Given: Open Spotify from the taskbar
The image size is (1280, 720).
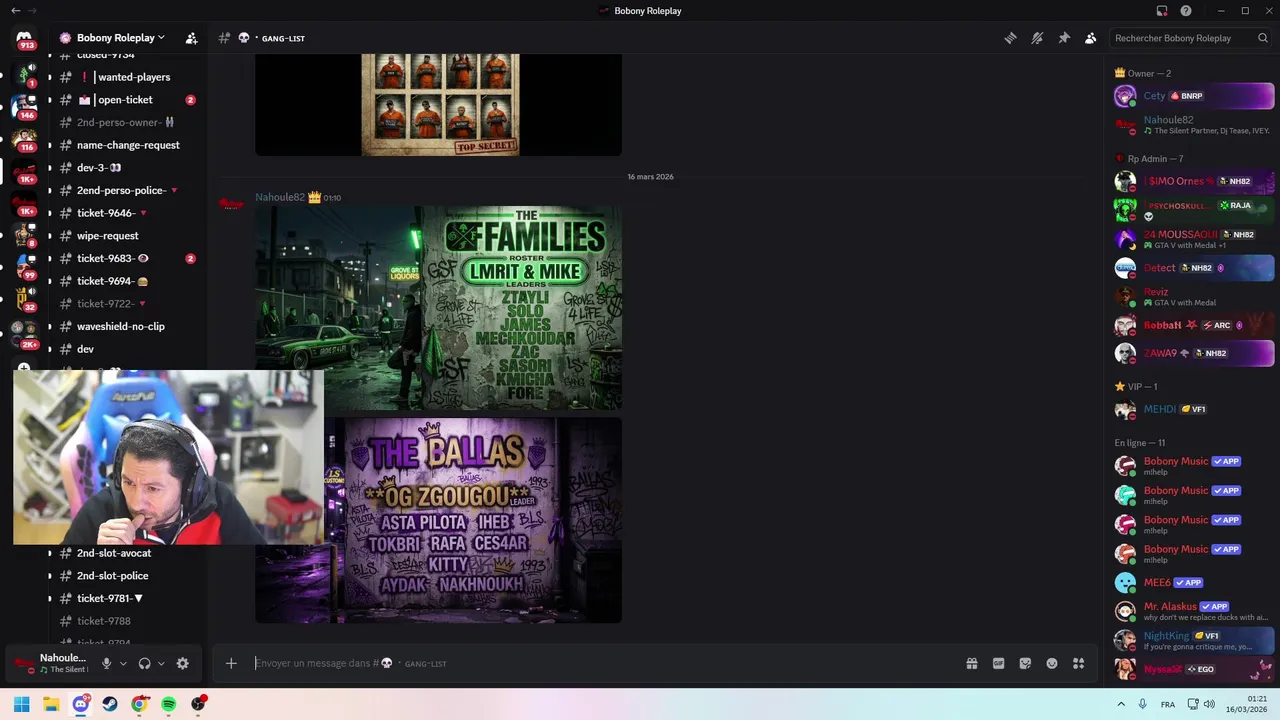Looking at the screenshot, I should coord(168,704).
